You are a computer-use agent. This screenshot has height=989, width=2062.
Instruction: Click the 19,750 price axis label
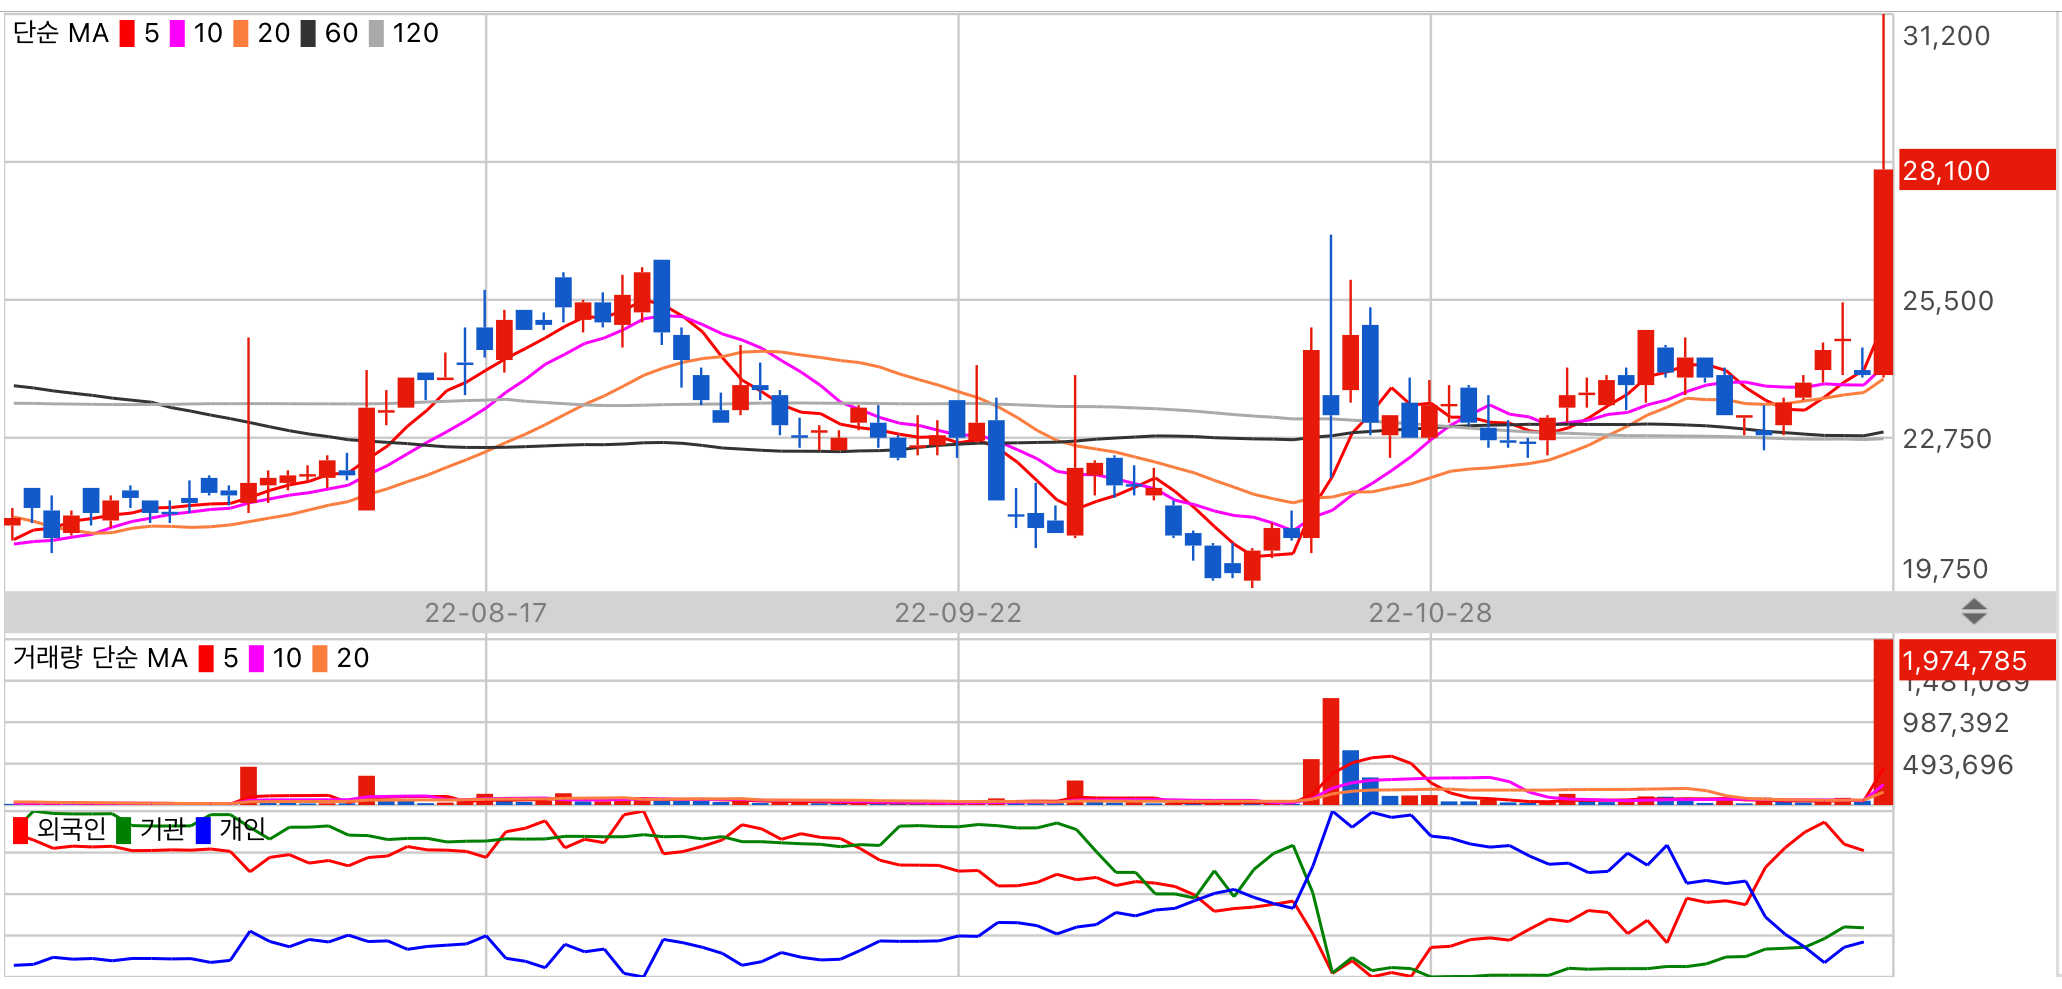coord(1945,569)
